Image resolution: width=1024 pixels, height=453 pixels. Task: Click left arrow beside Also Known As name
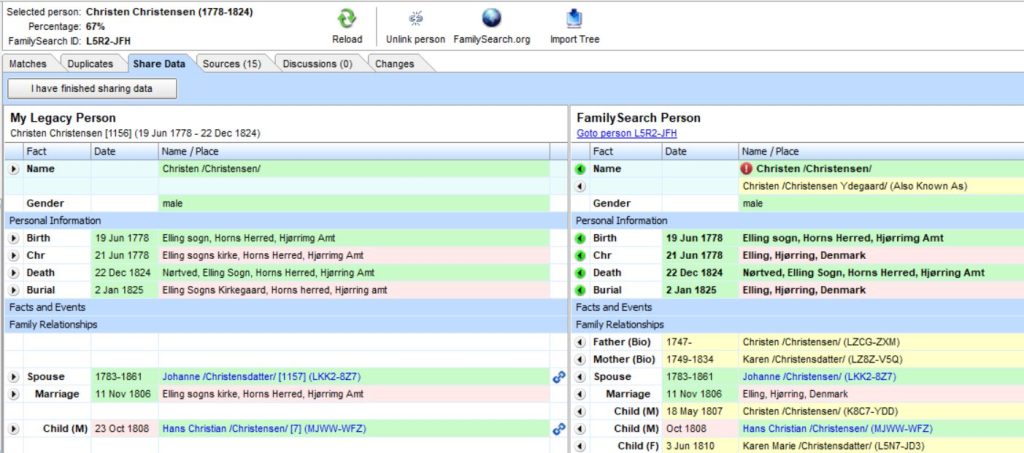click(x=580, y=187)
